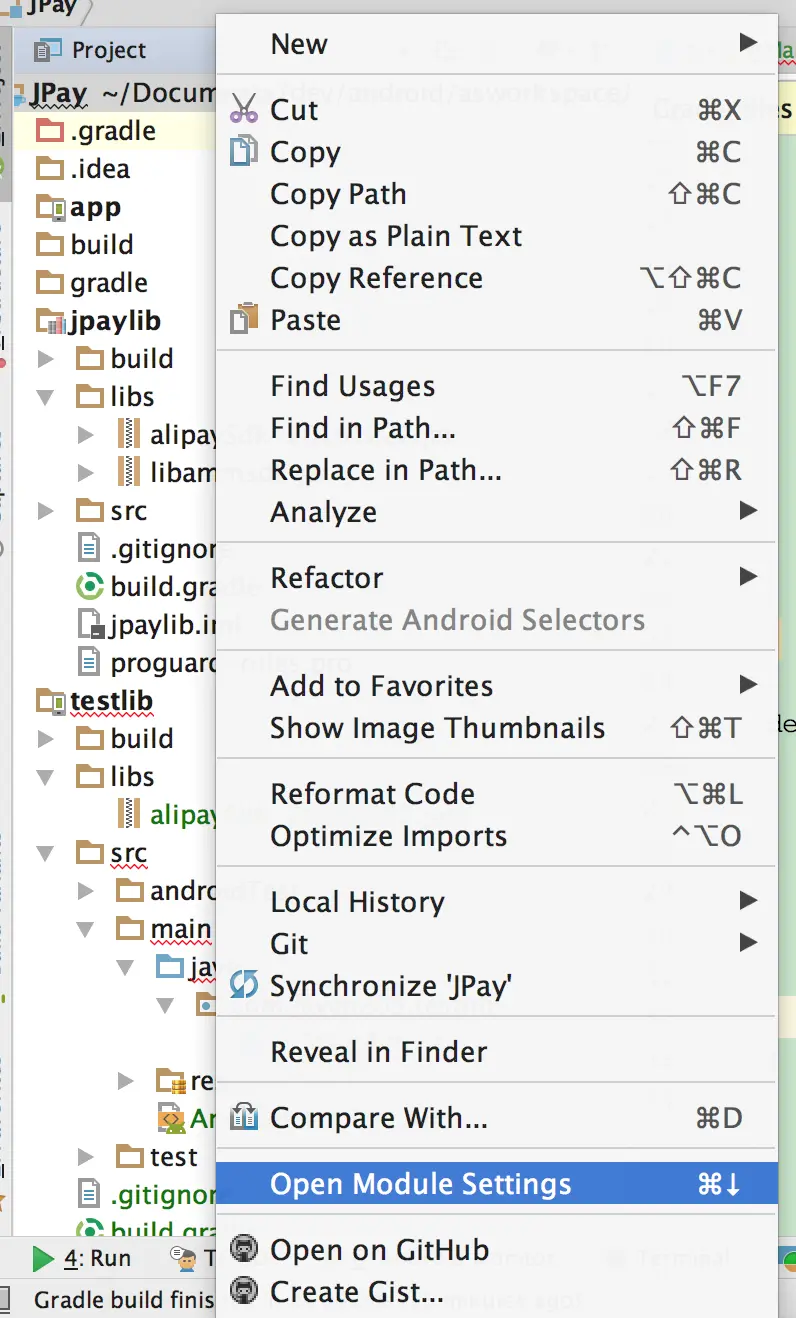
Task: Expand the jpaylib build folder
Action: point(45,358)
